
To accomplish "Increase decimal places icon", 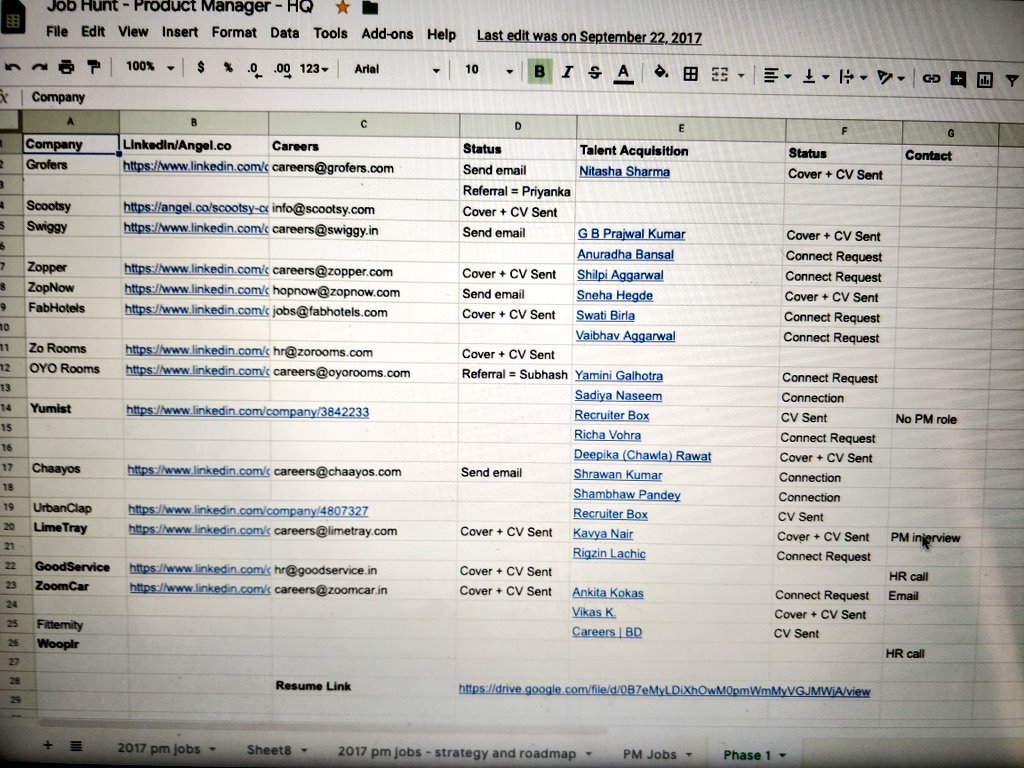I will [282, 69].
